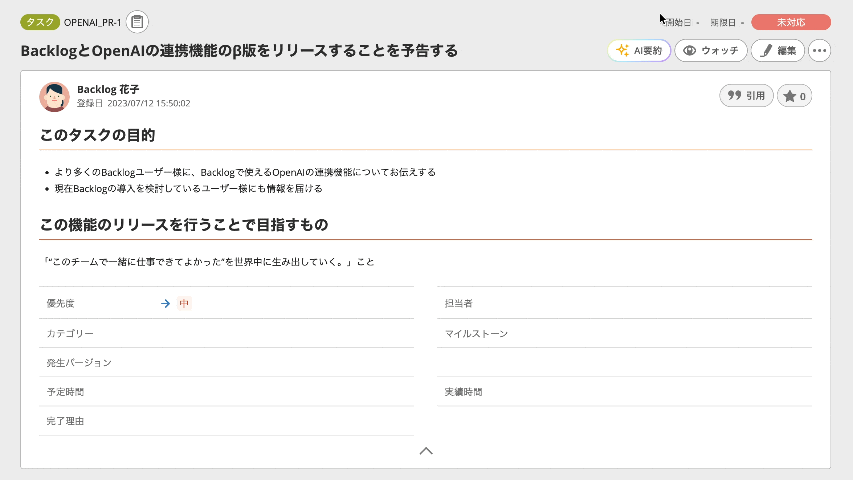Click the AI要約 summary button

tap(639, 50)
